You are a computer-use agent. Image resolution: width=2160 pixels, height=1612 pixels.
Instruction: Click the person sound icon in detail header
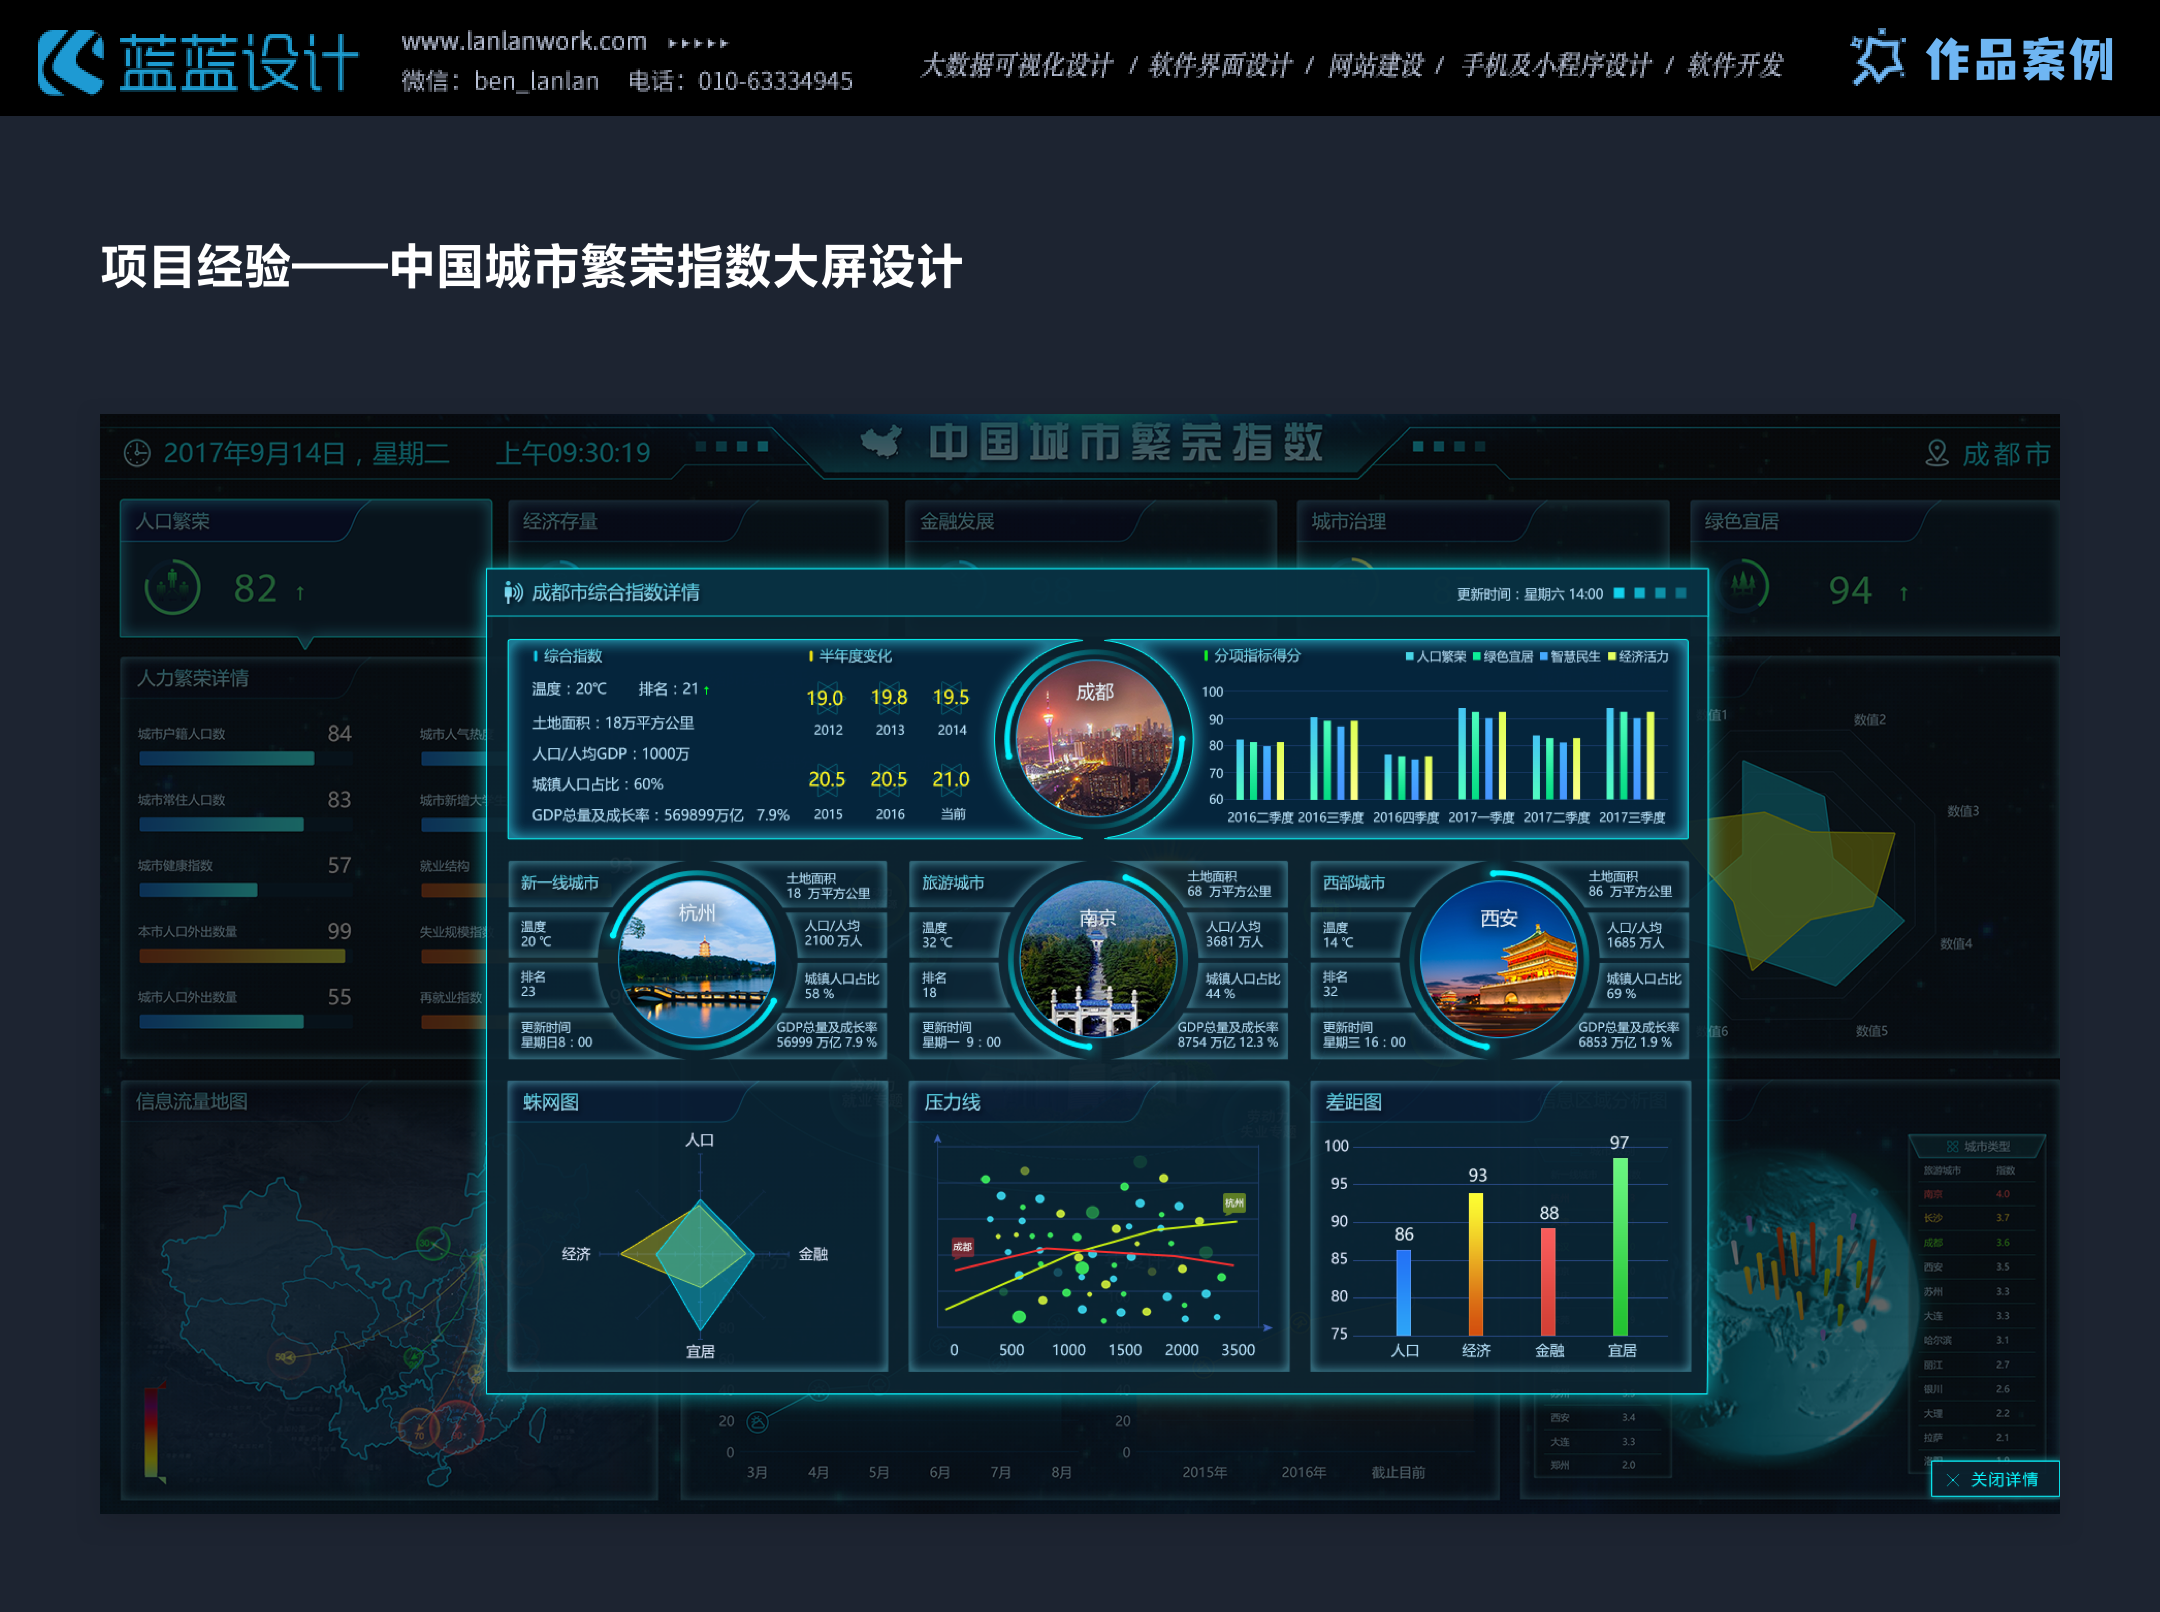pyautogui.click(x=513, y=593)
